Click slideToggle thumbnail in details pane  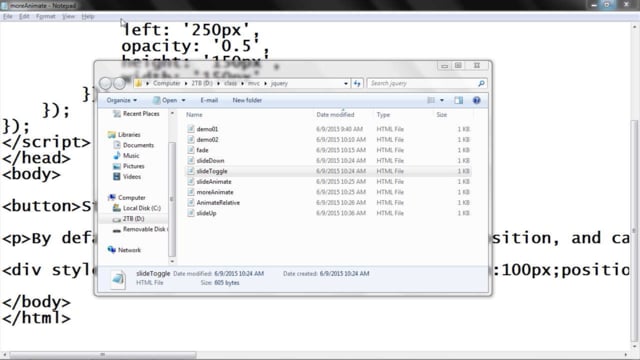coord(118,279)
